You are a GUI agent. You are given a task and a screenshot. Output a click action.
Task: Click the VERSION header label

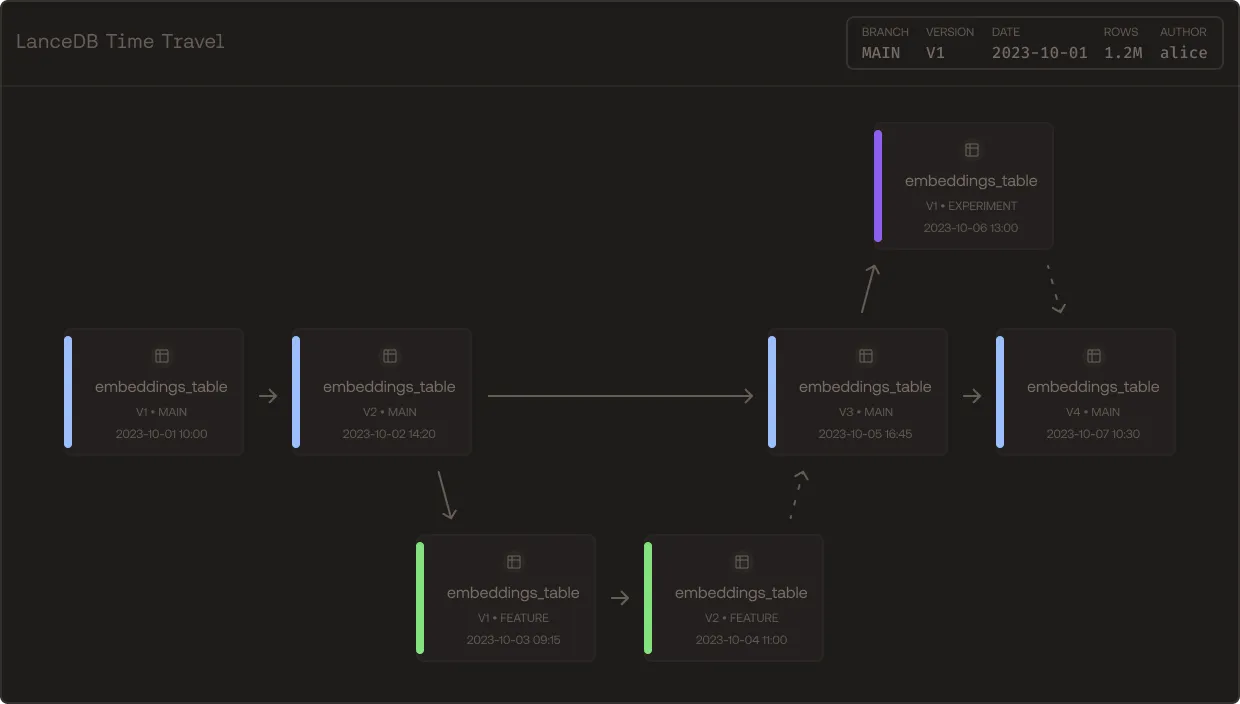pos(950,32)
